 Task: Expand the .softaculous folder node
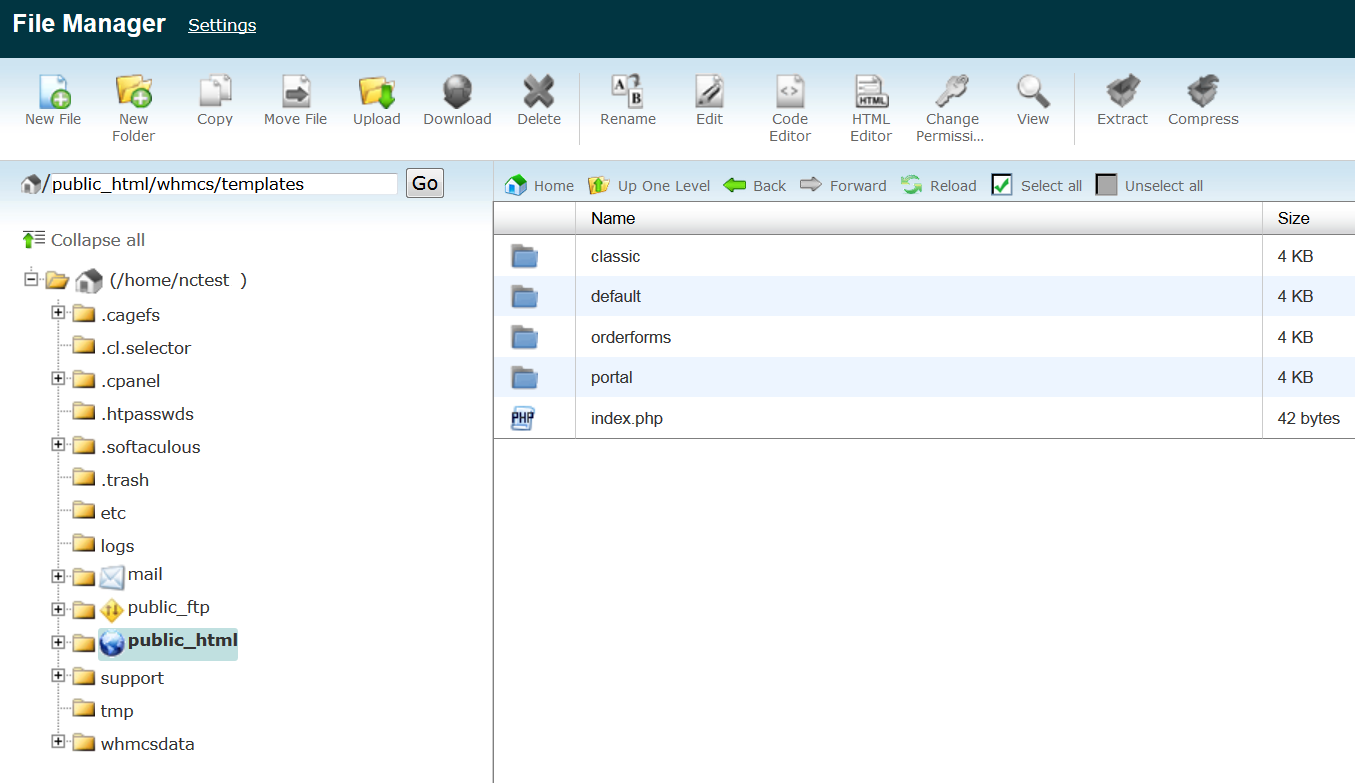pyautogui.click(x=58, y=445)
